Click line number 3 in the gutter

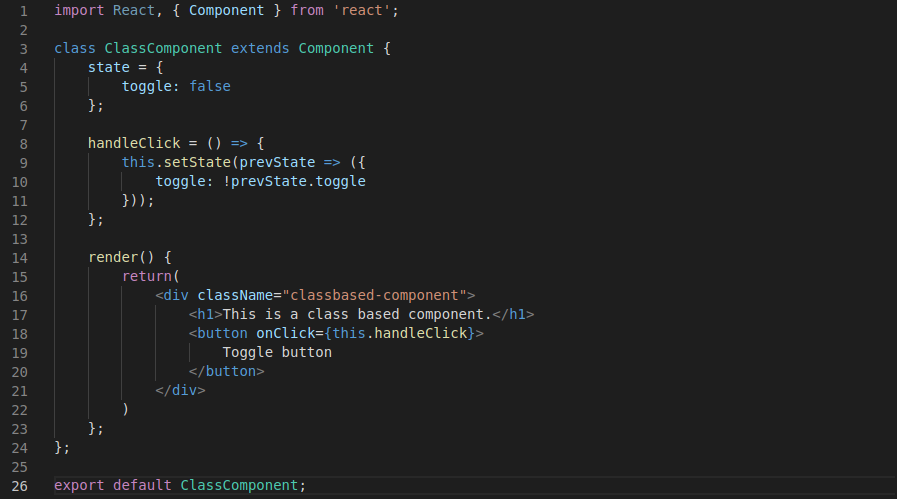coord(23,49)
